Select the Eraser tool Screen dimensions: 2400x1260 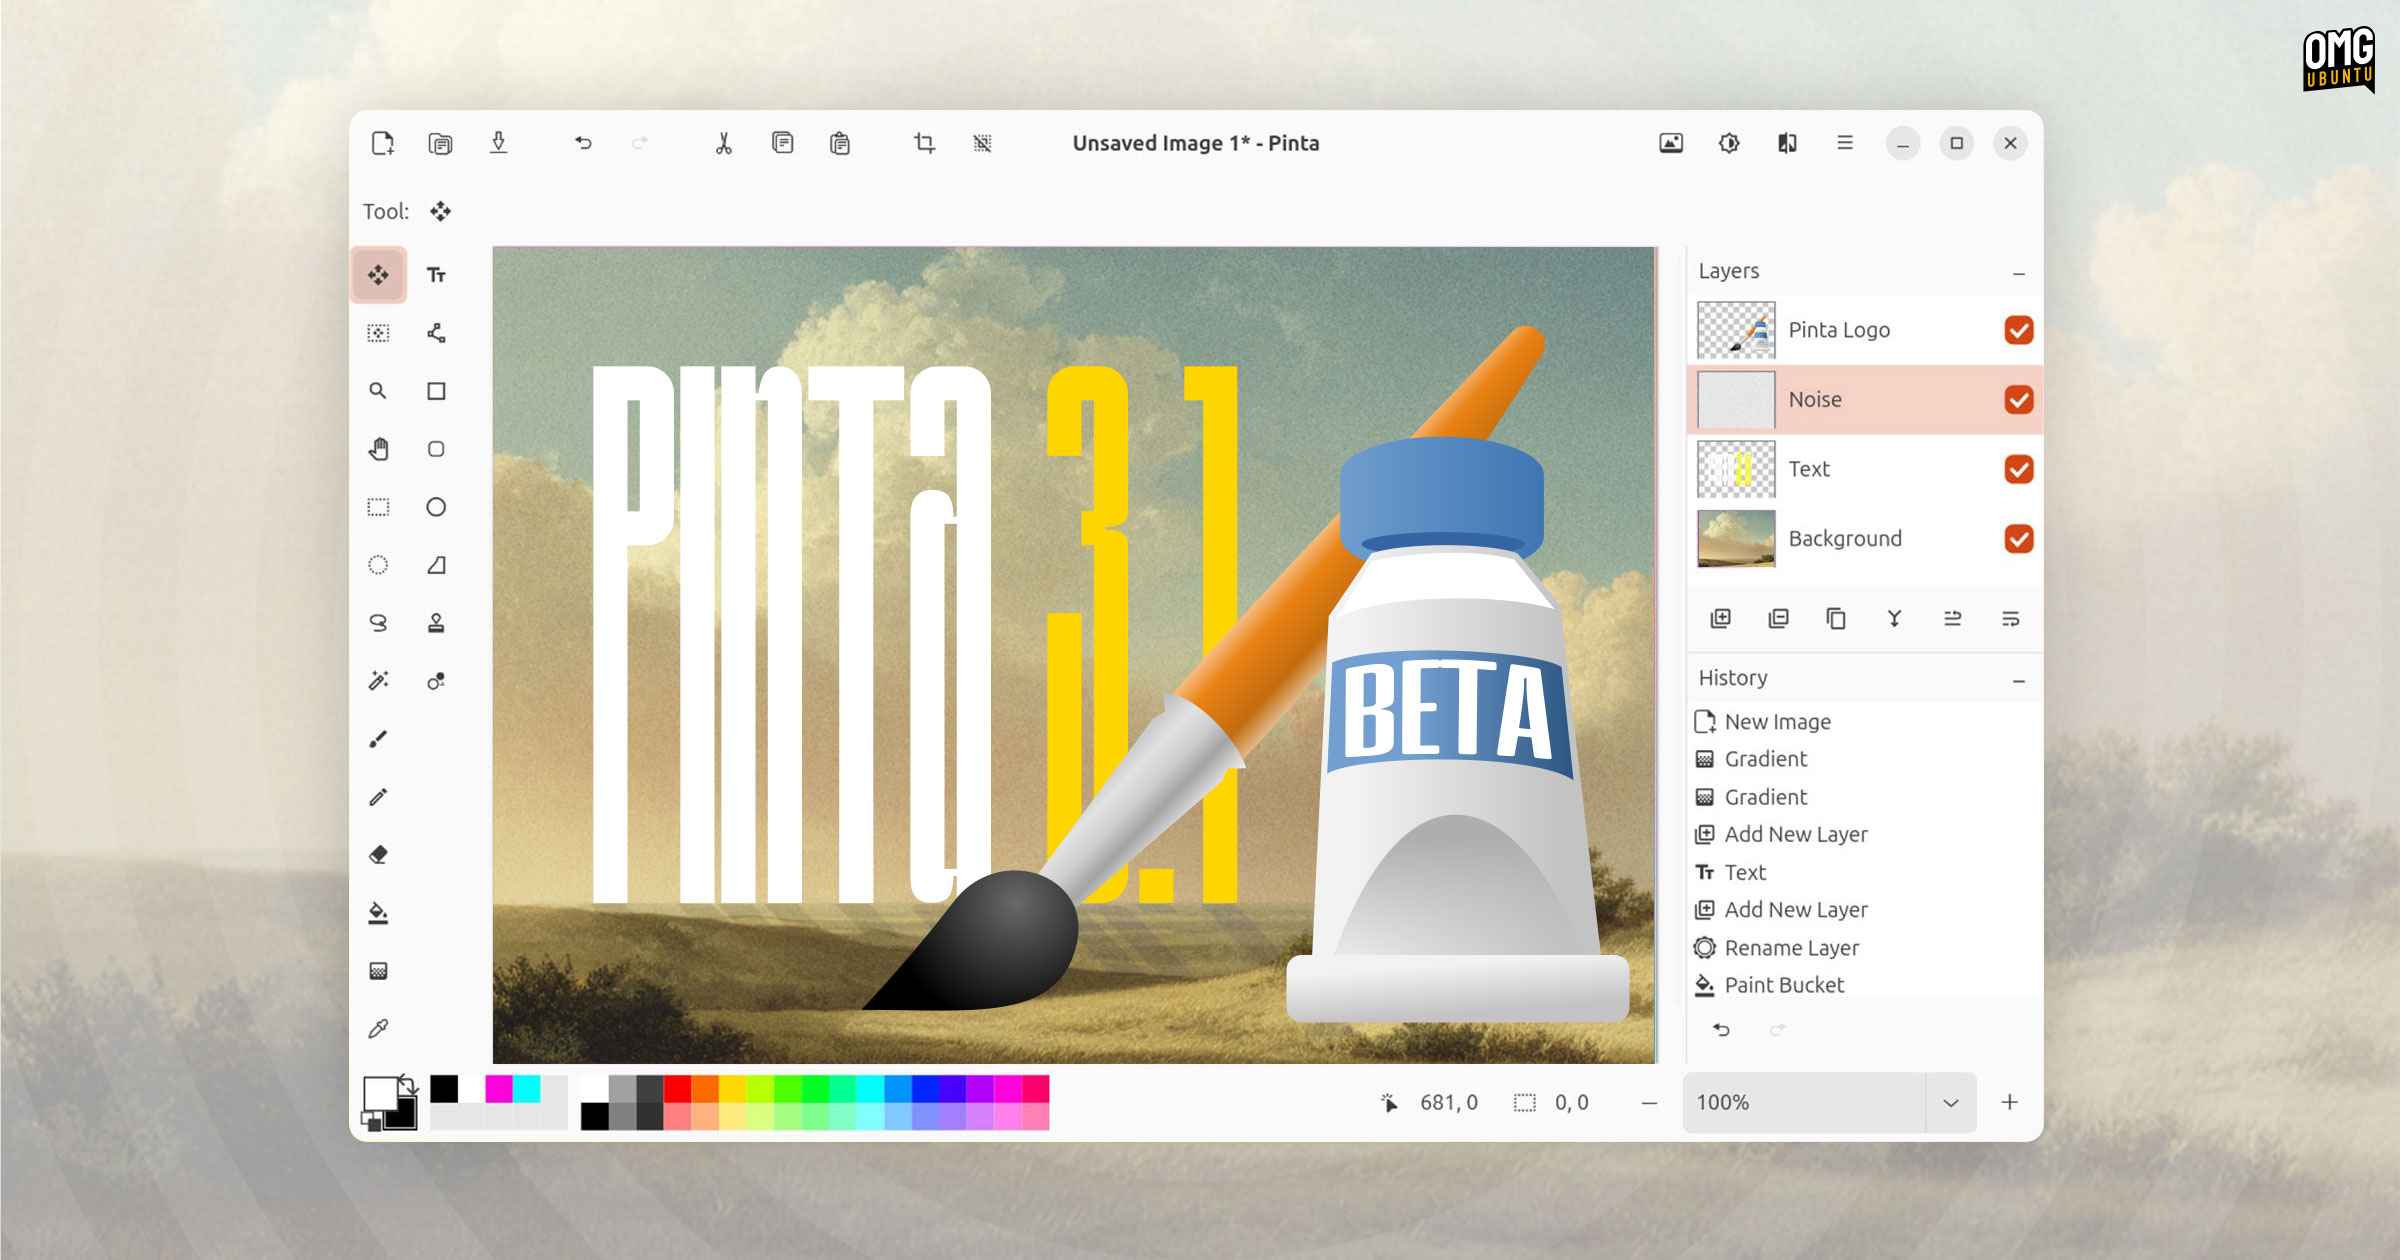[379, 855]
